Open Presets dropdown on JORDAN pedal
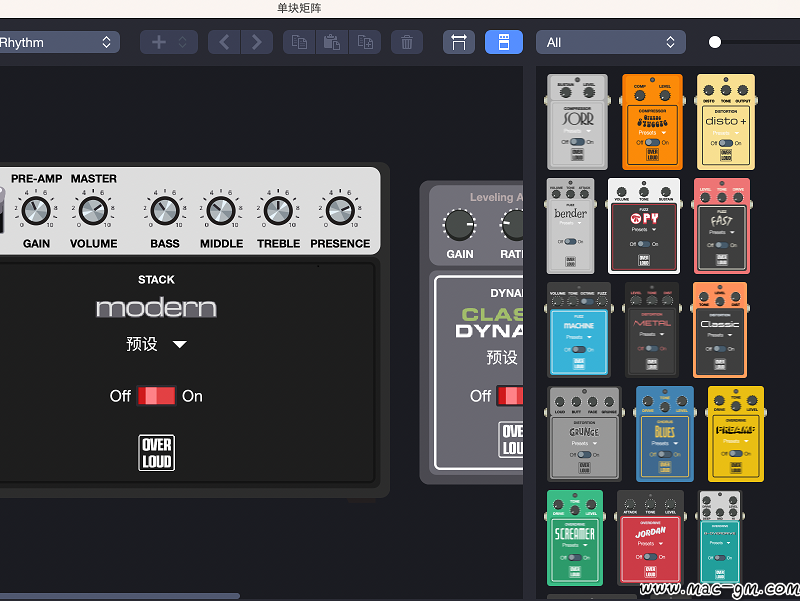Screen dimensions: 800x601 pyautogui.click(x=650, y=543)
